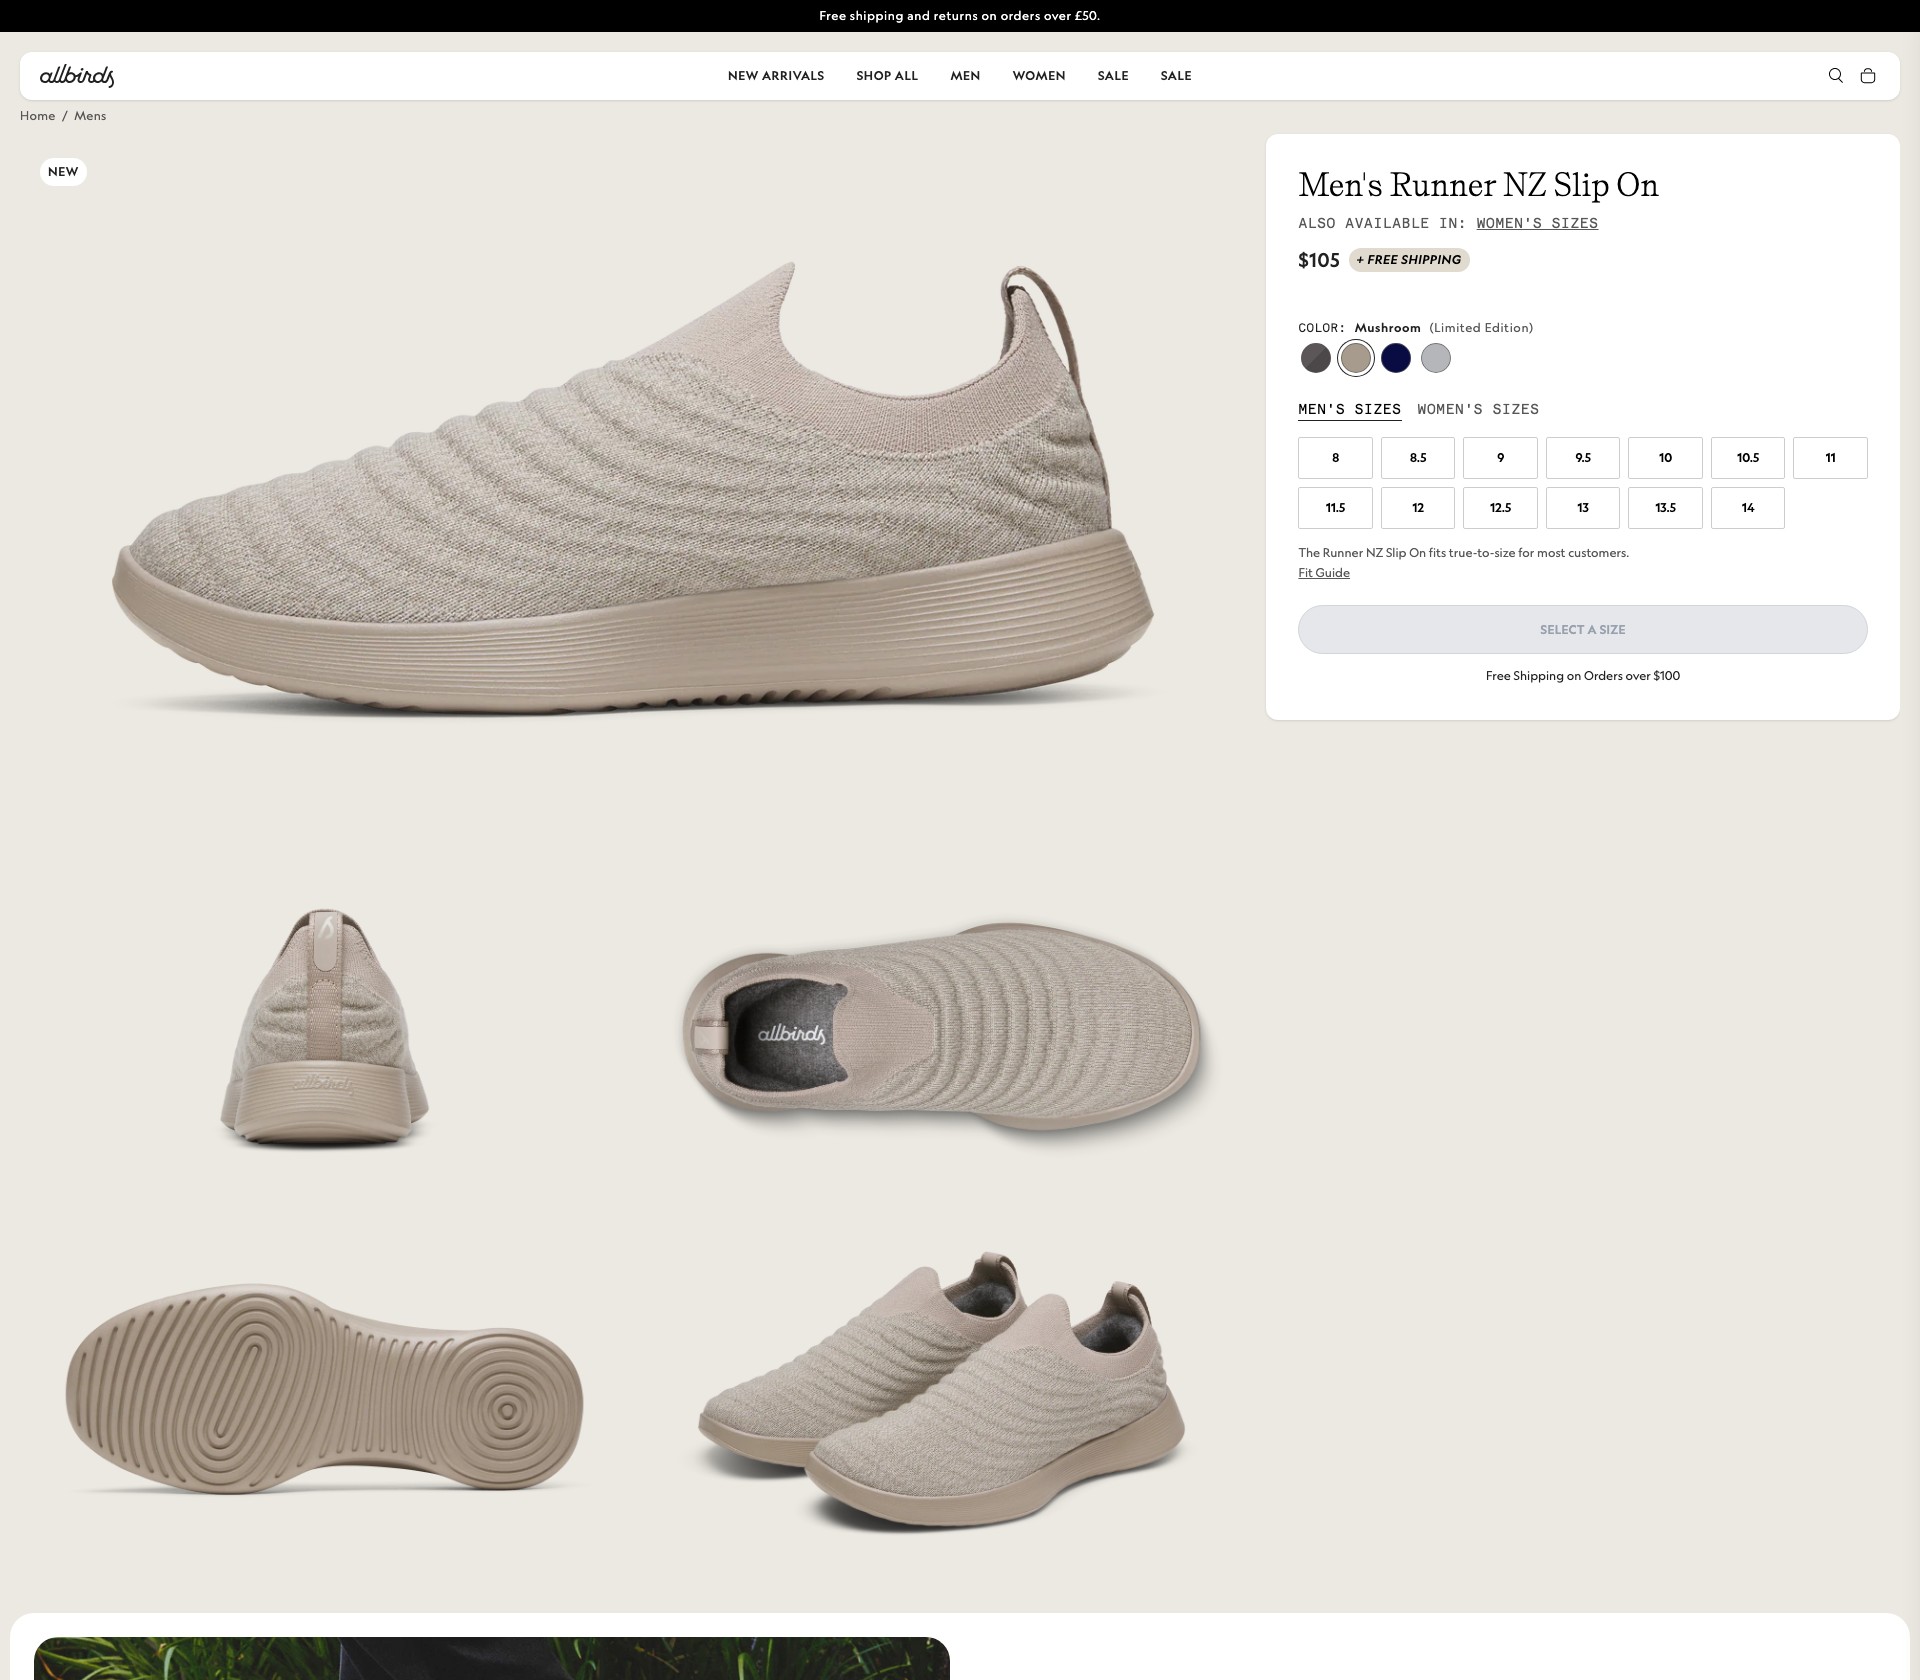Go to Home breadcrumb
This screenshot has width=1920, height=1680.
[x=38, y=116]
